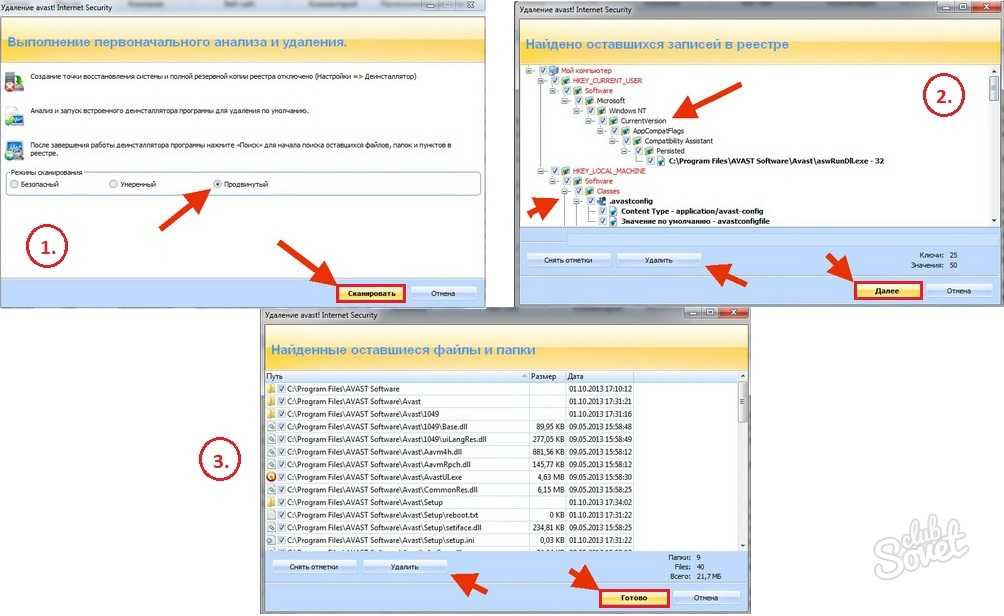Click the restore point disabled icon

(13, 79)
